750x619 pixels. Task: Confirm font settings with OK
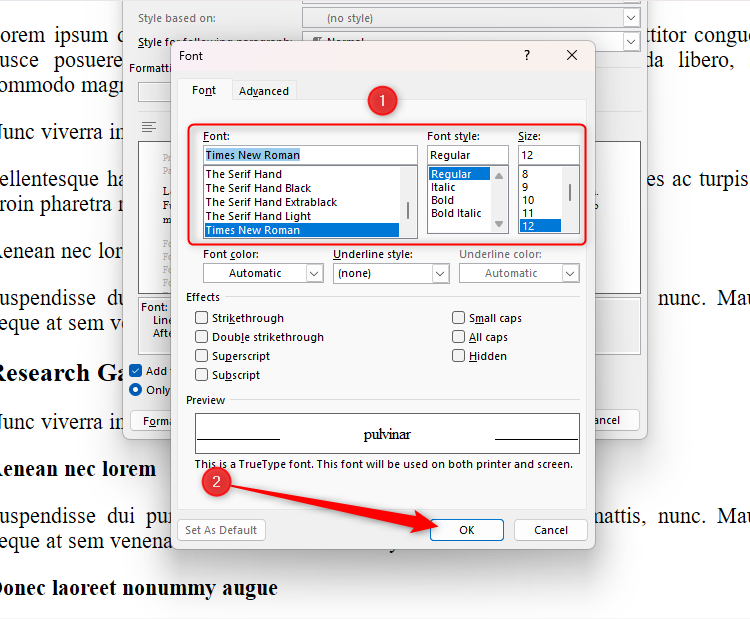pos(467,530)
